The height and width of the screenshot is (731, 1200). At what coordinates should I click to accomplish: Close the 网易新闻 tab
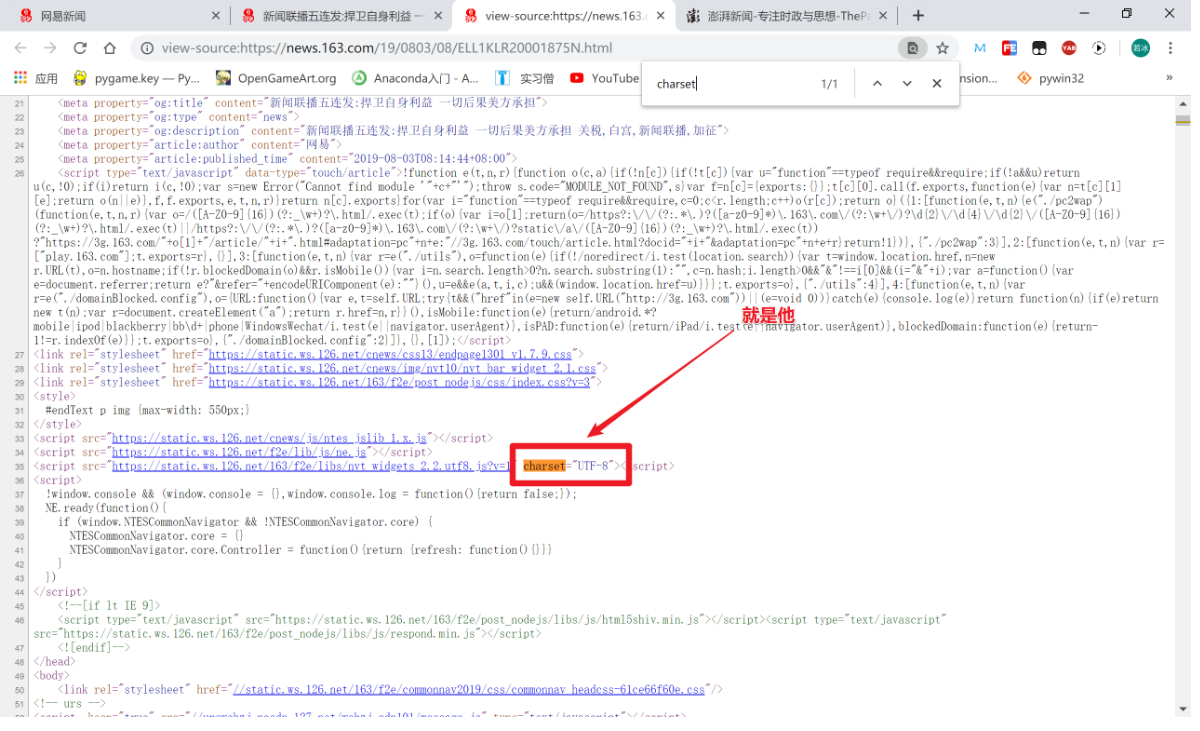pos(216,16)
